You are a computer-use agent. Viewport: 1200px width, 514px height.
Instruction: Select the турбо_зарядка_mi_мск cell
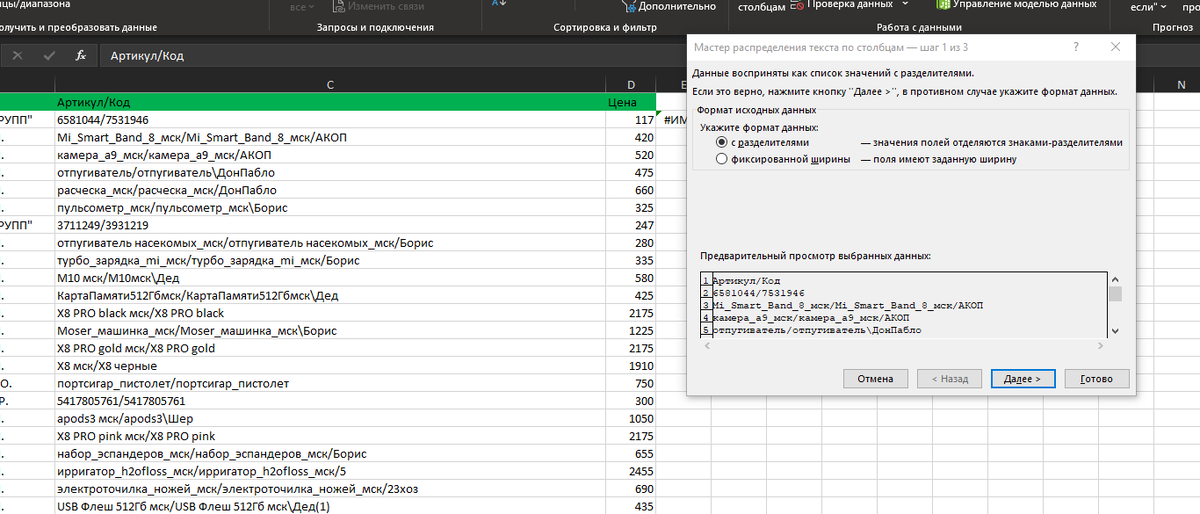[330, 260]
